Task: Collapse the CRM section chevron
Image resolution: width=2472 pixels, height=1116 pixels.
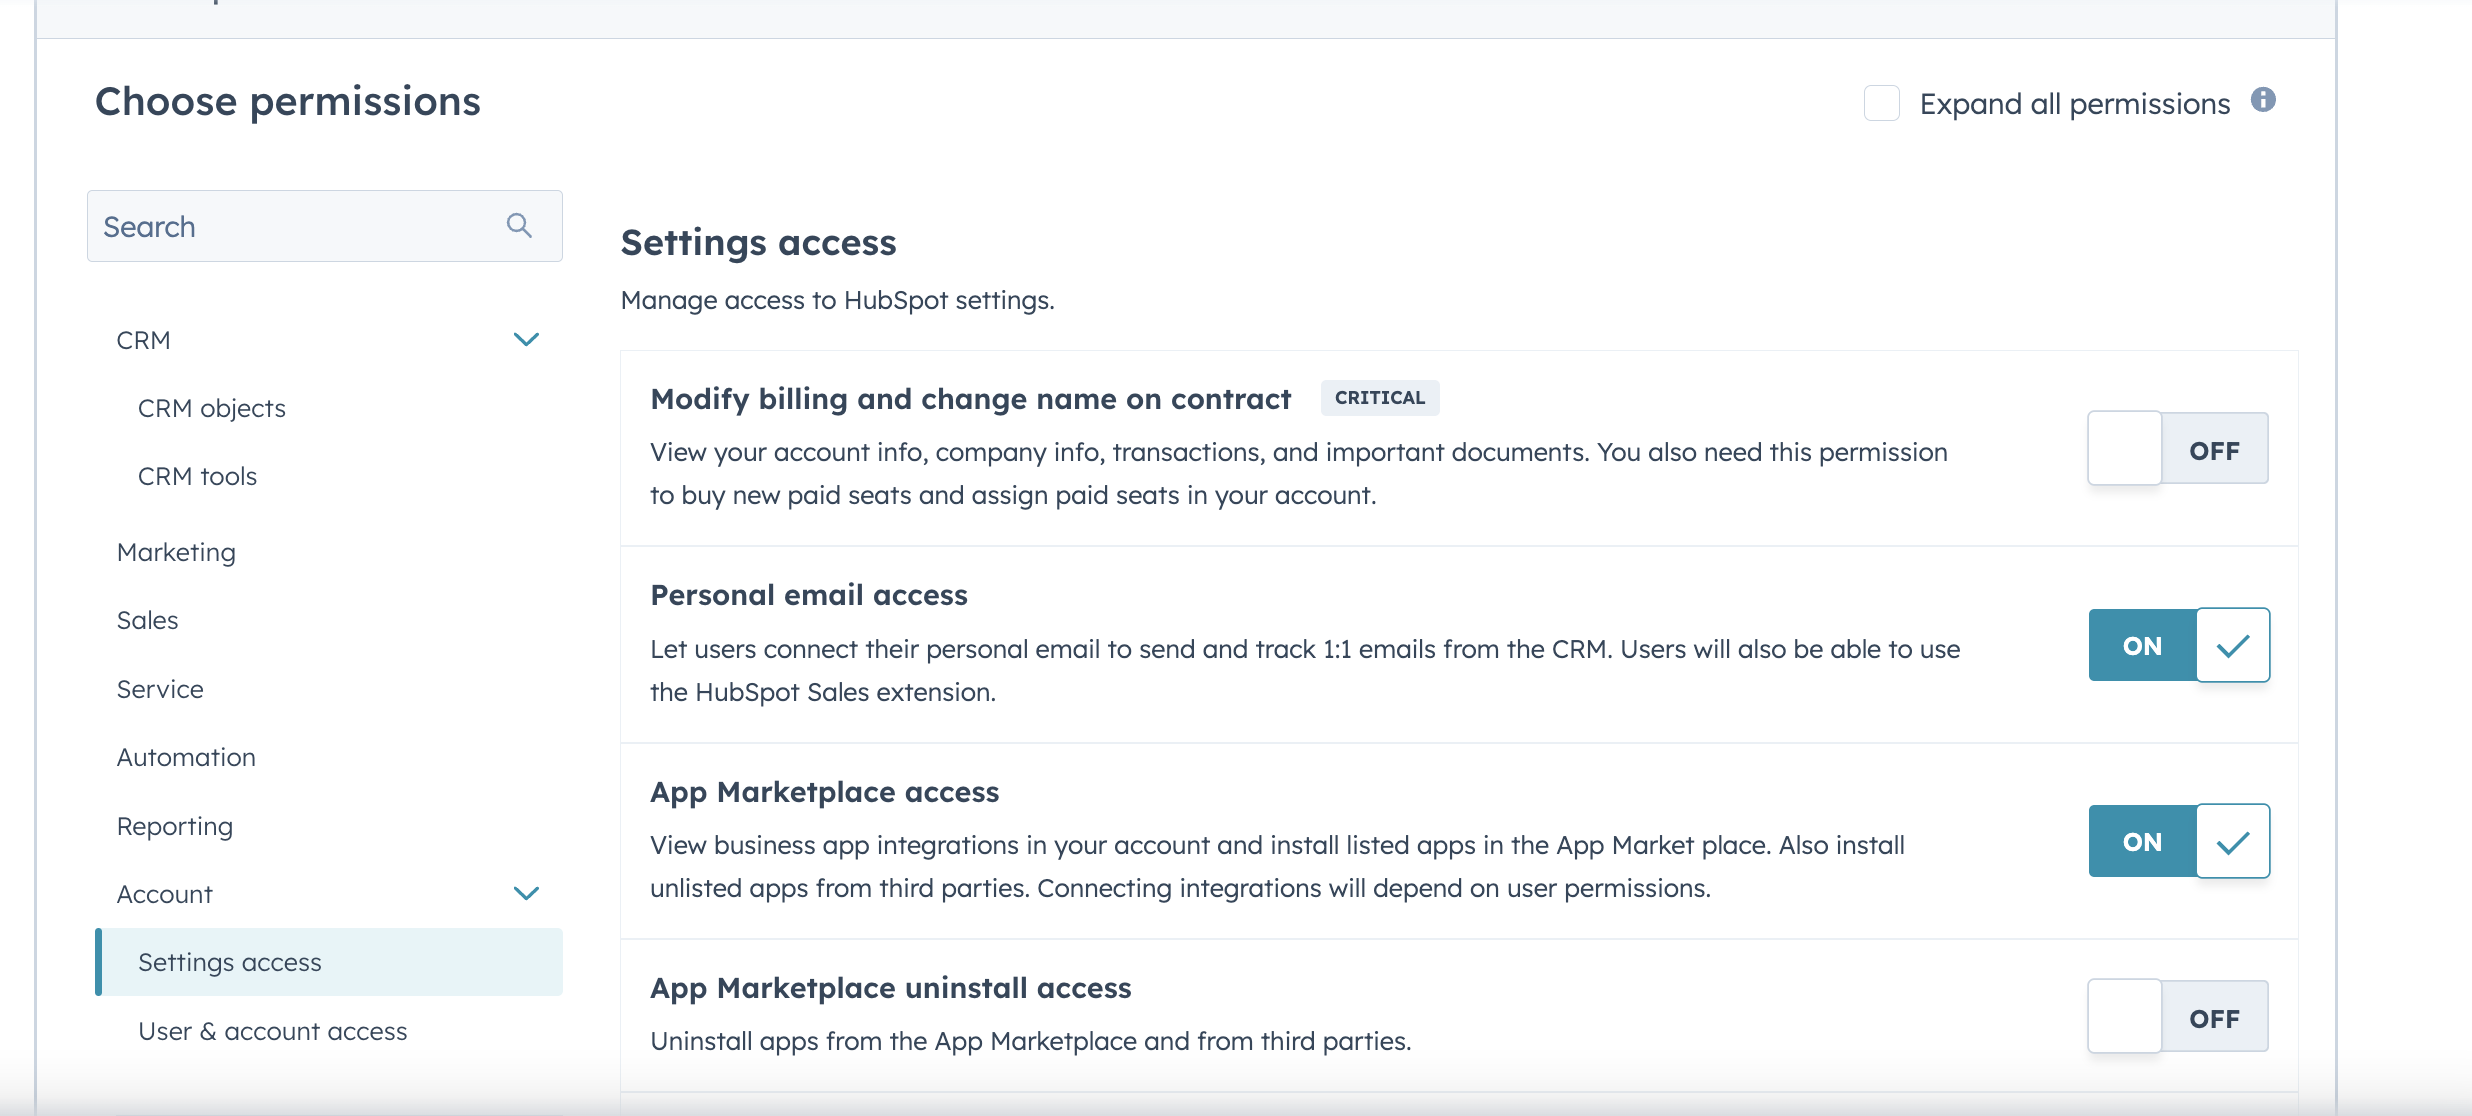Action: tap(526, 340)
